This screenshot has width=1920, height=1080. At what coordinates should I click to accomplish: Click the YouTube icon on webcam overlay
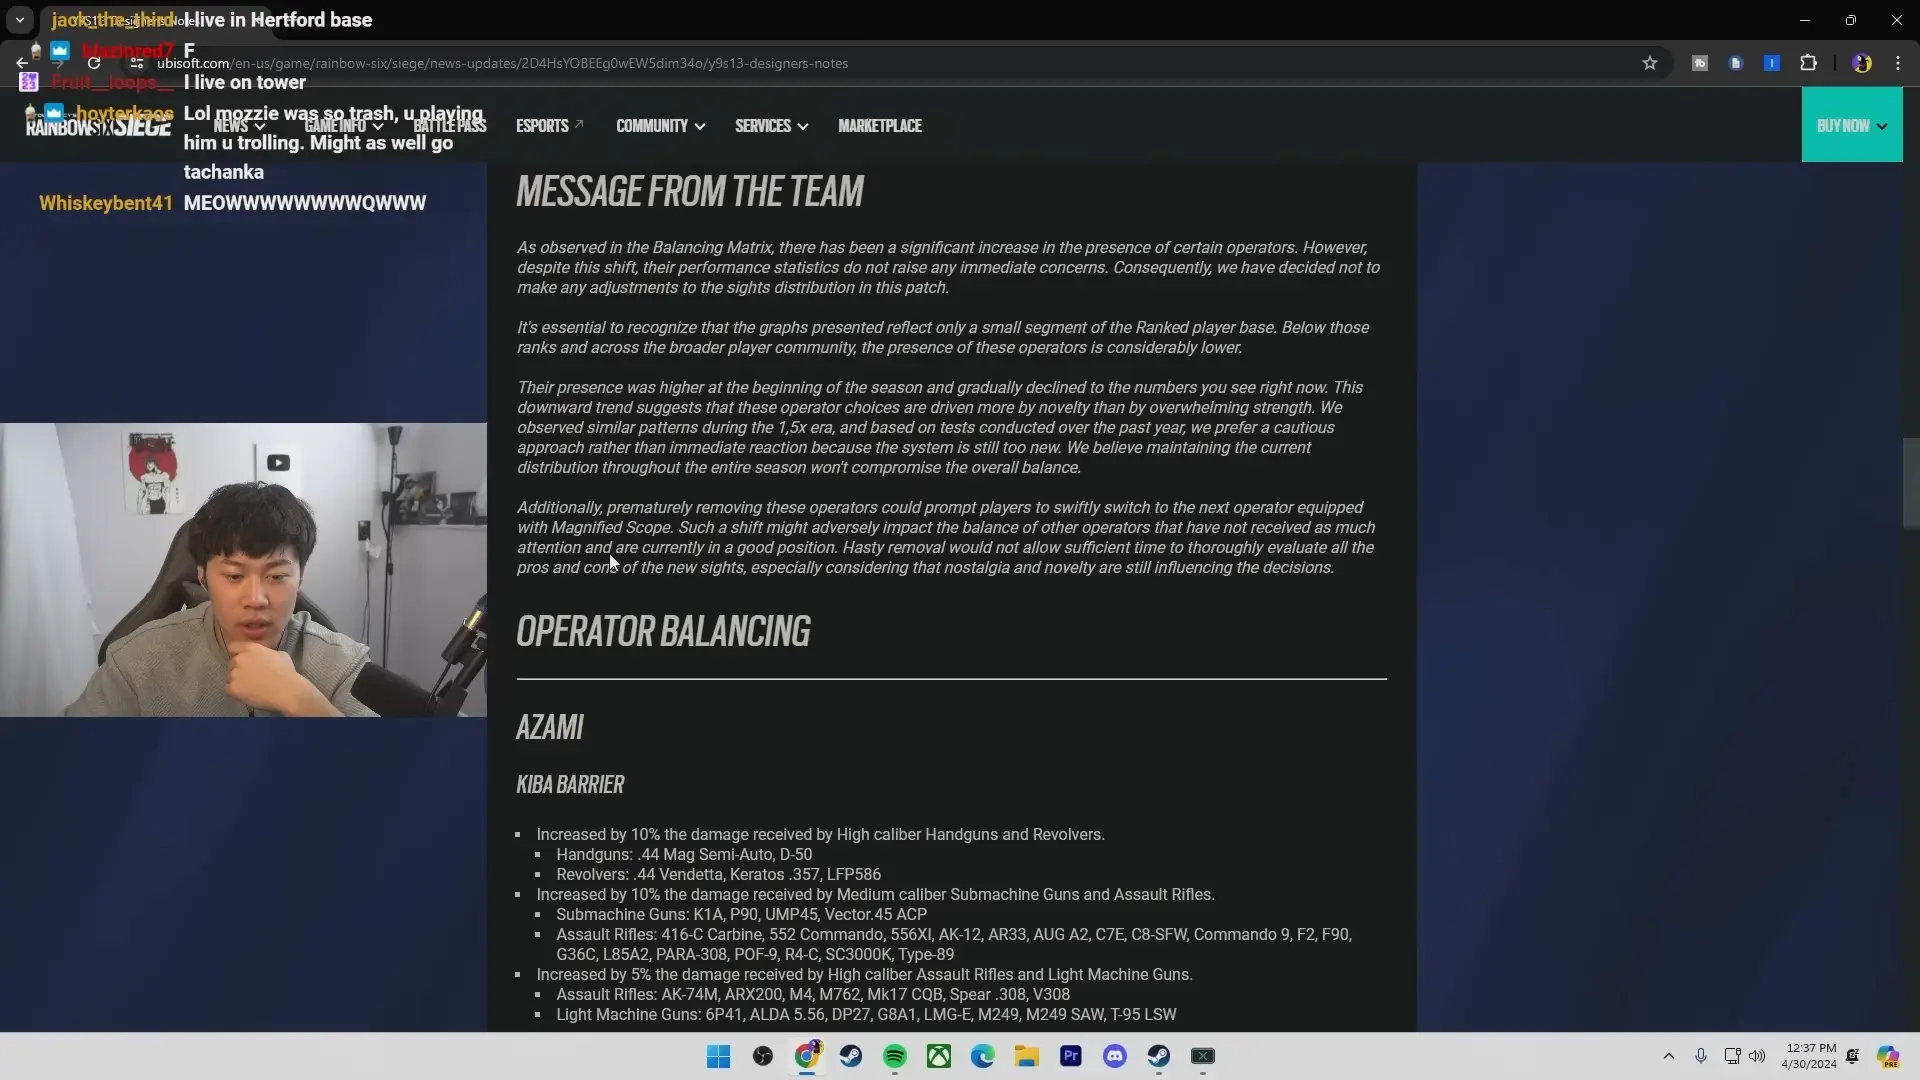point(278,463)
